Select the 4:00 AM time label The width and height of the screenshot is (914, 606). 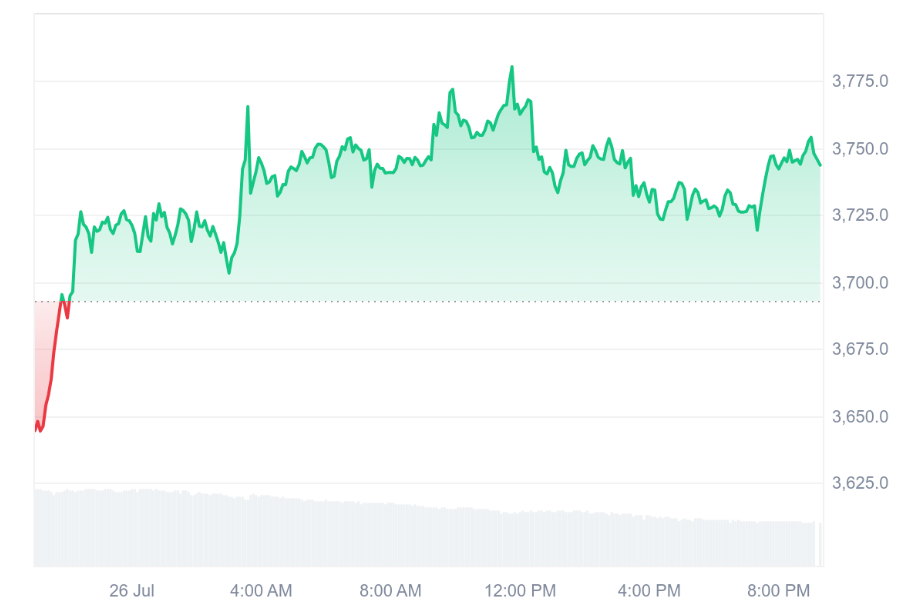click(x=261, y=591)
